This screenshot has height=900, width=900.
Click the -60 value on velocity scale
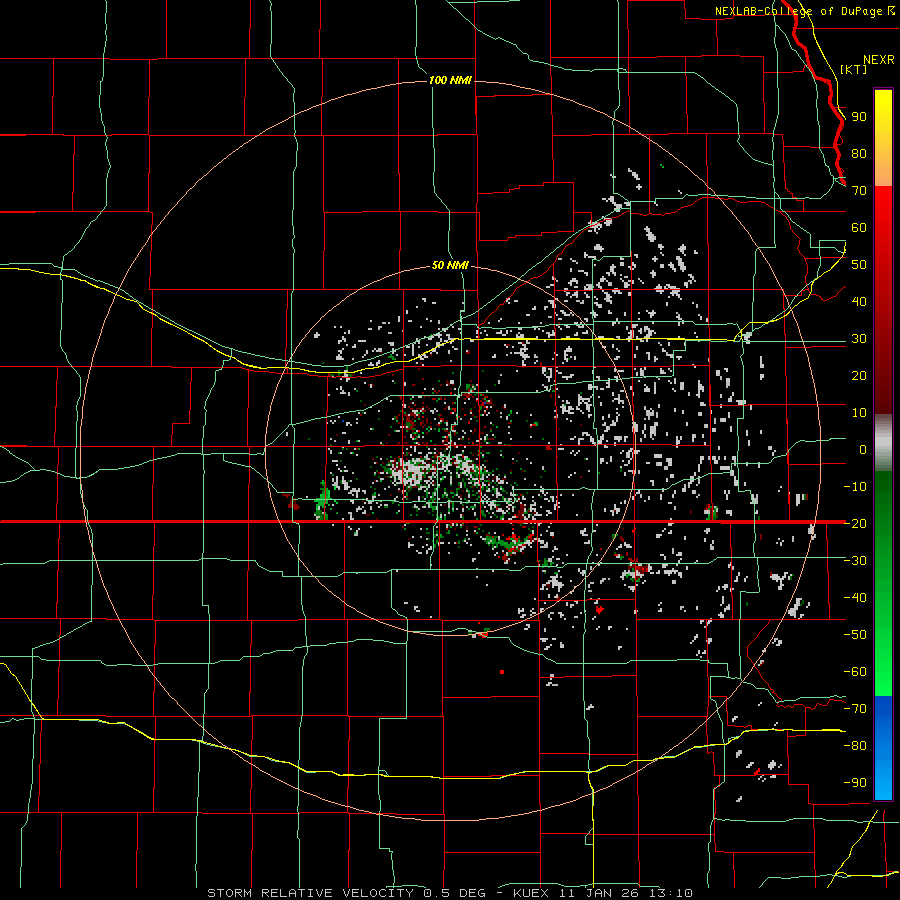[x=855, y=672]
